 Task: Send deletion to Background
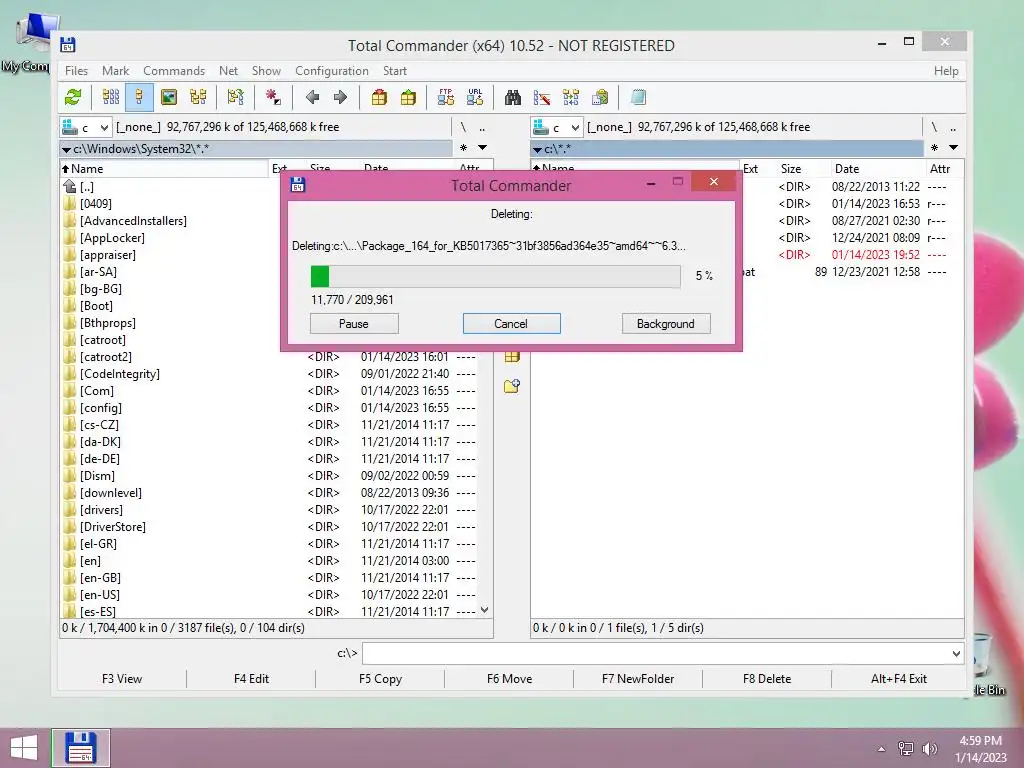[666, 323]
